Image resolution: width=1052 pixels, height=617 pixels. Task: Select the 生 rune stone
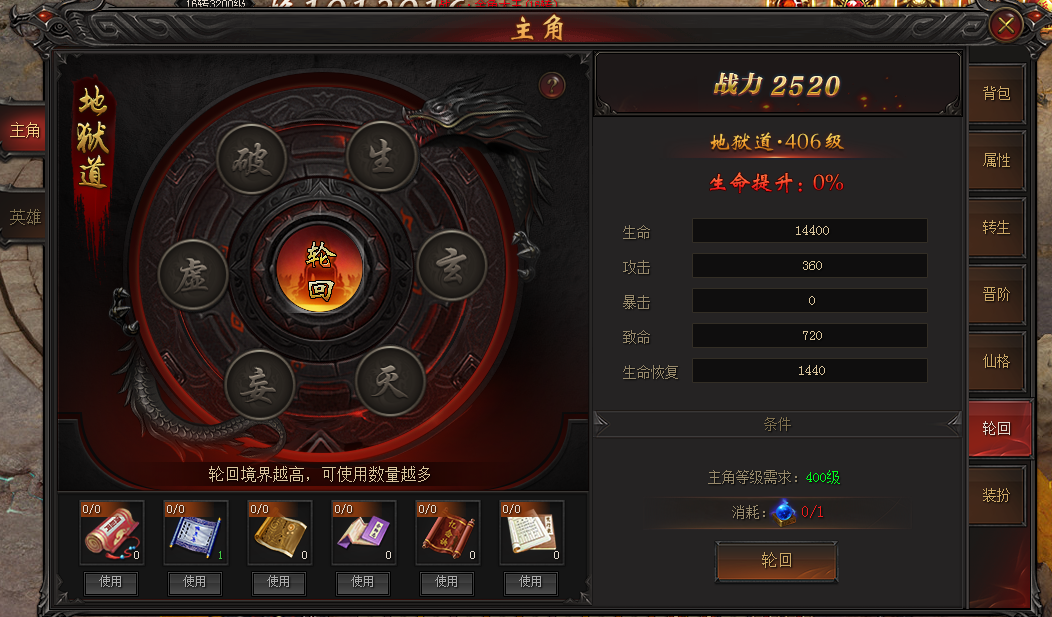(382, 157)
